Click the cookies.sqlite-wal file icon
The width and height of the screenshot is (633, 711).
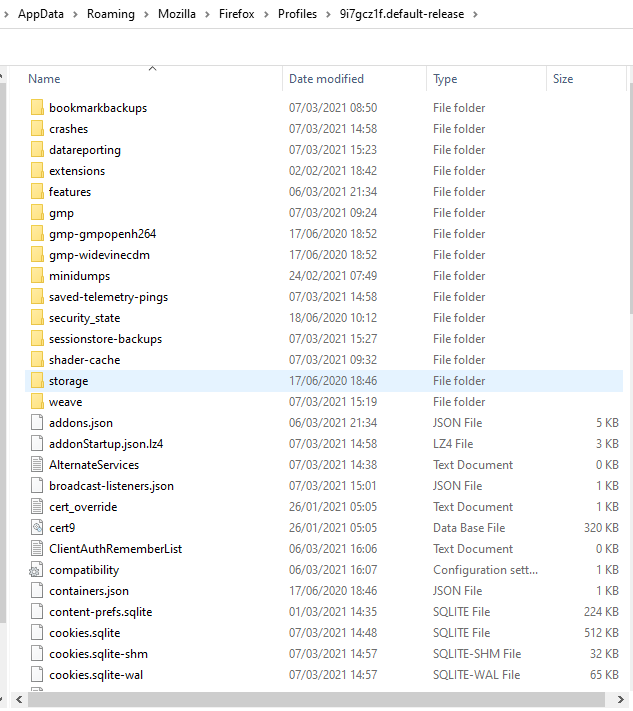(x=37, y=675)
